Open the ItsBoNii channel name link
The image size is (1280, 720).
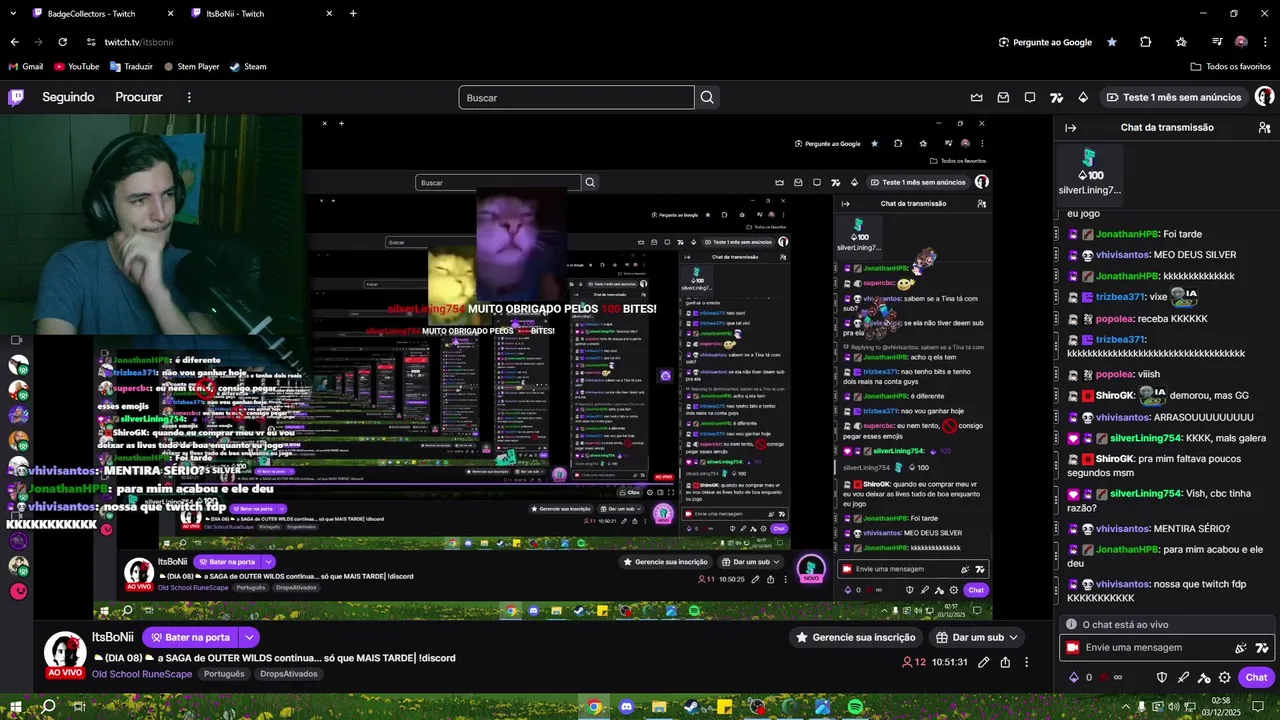pyautogui.click(x=112, y=637)
